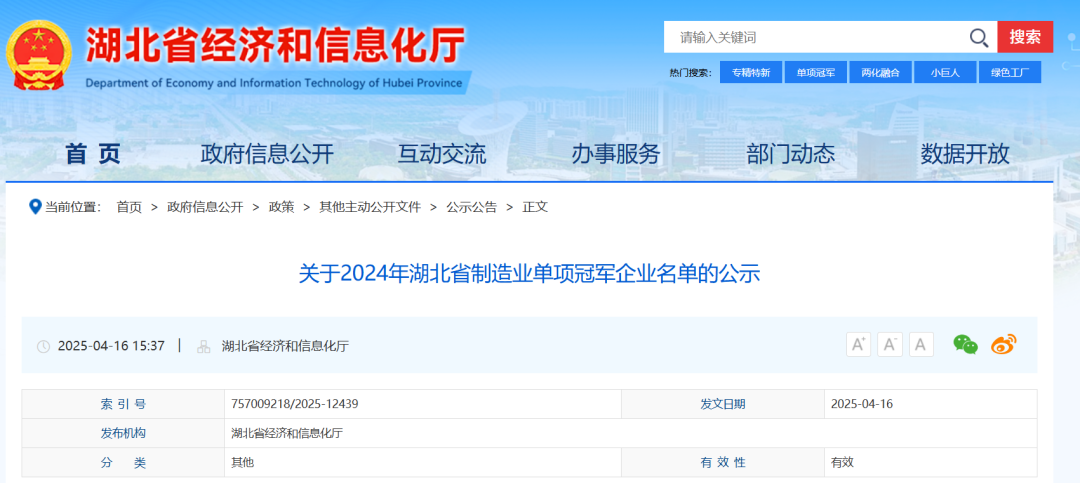Select hot search tag 两化融合
This screenshot has height=483, width=1080.
click(880, 72)
